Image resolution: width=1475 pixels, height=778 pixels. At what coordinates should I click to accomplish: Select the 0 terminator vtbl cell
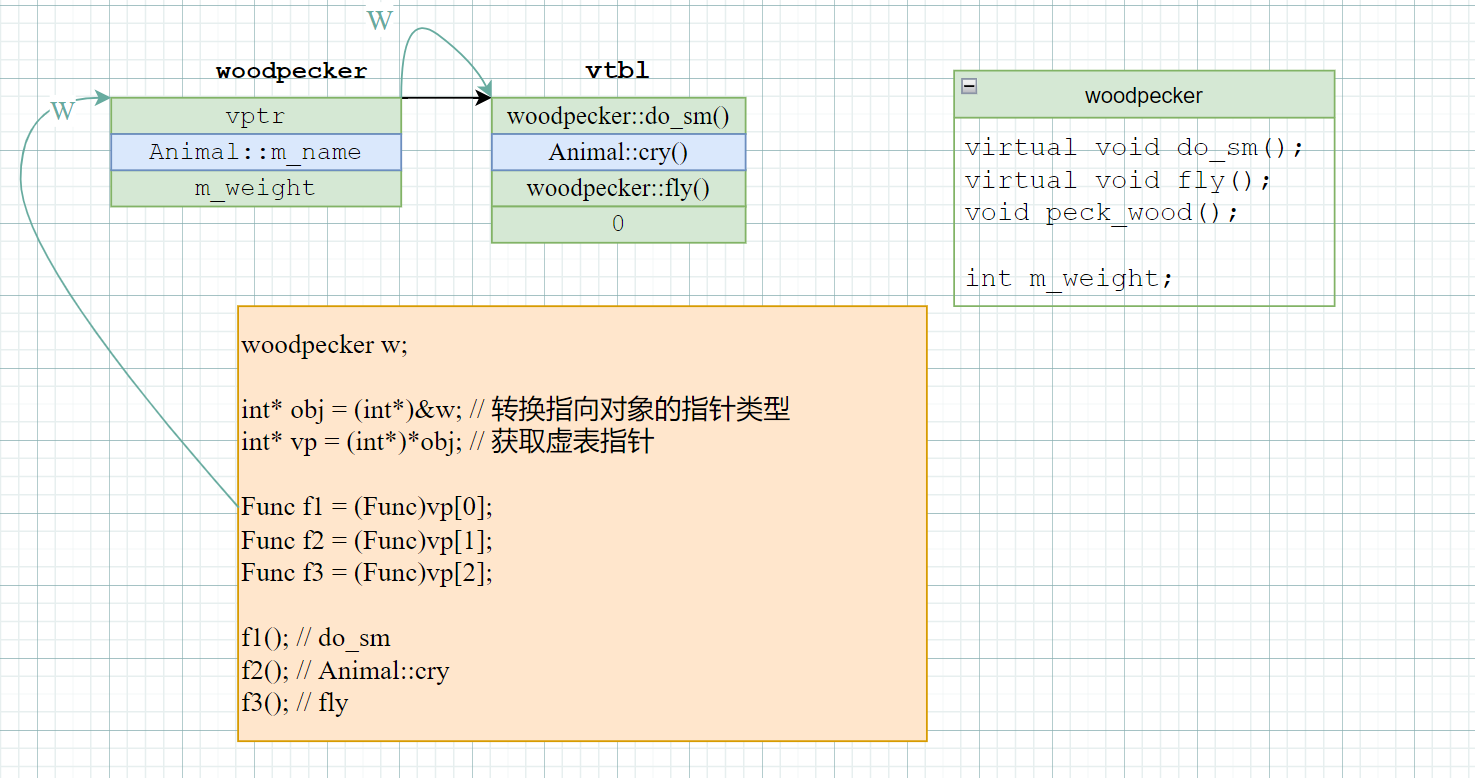tap(618, 224)
